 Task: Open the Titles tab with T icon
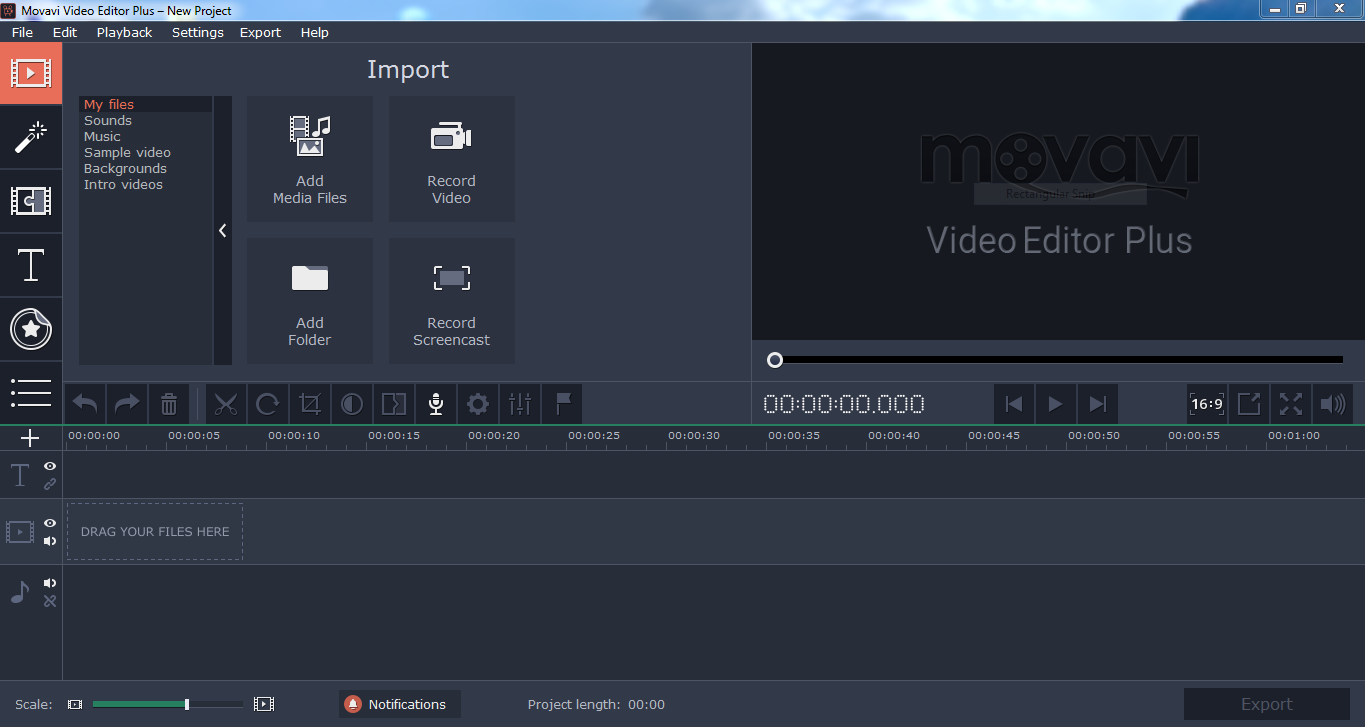pyautogui.click(x=31, y=265)
